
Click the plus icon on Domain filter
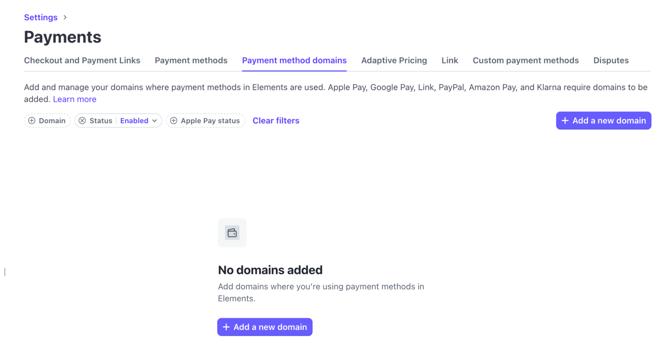[x=32, y=121]
